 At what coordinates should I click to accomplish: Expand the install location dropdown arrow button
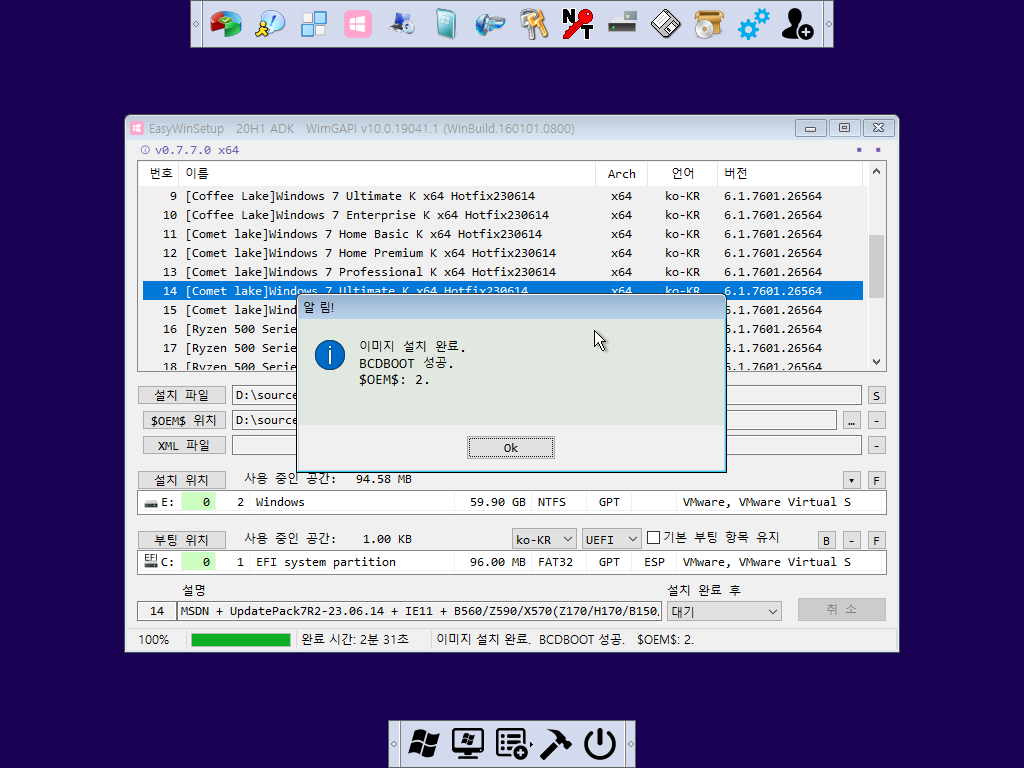(x=851, y=481)
